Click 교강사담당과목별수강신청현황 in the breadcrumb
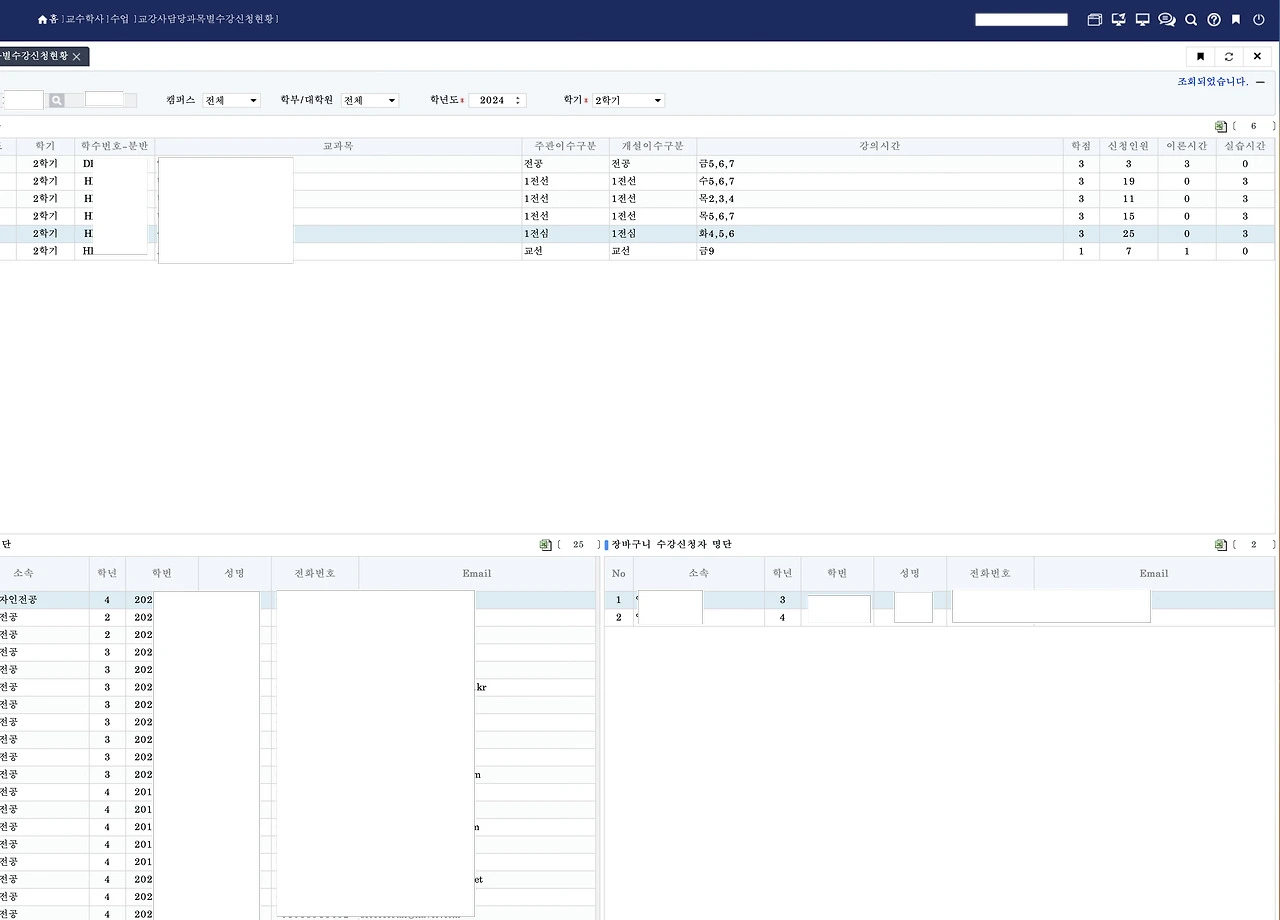This screenshot has width=1280, height=920. [206, 19]
